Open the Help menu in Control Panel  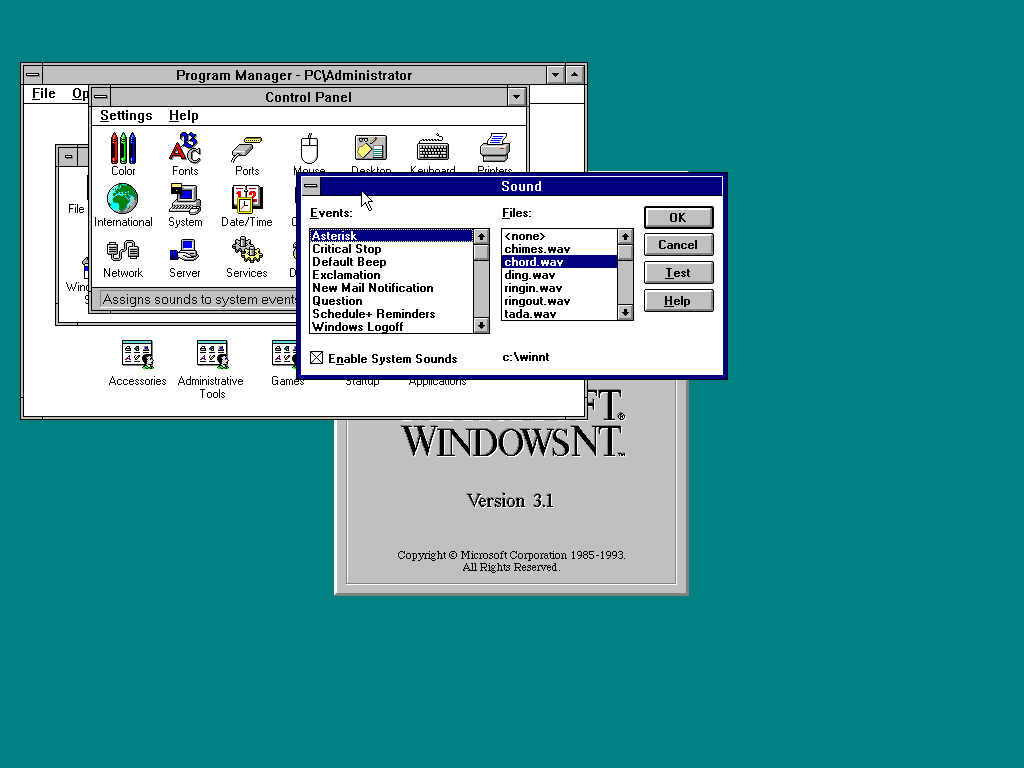click(x=184, y=116)
